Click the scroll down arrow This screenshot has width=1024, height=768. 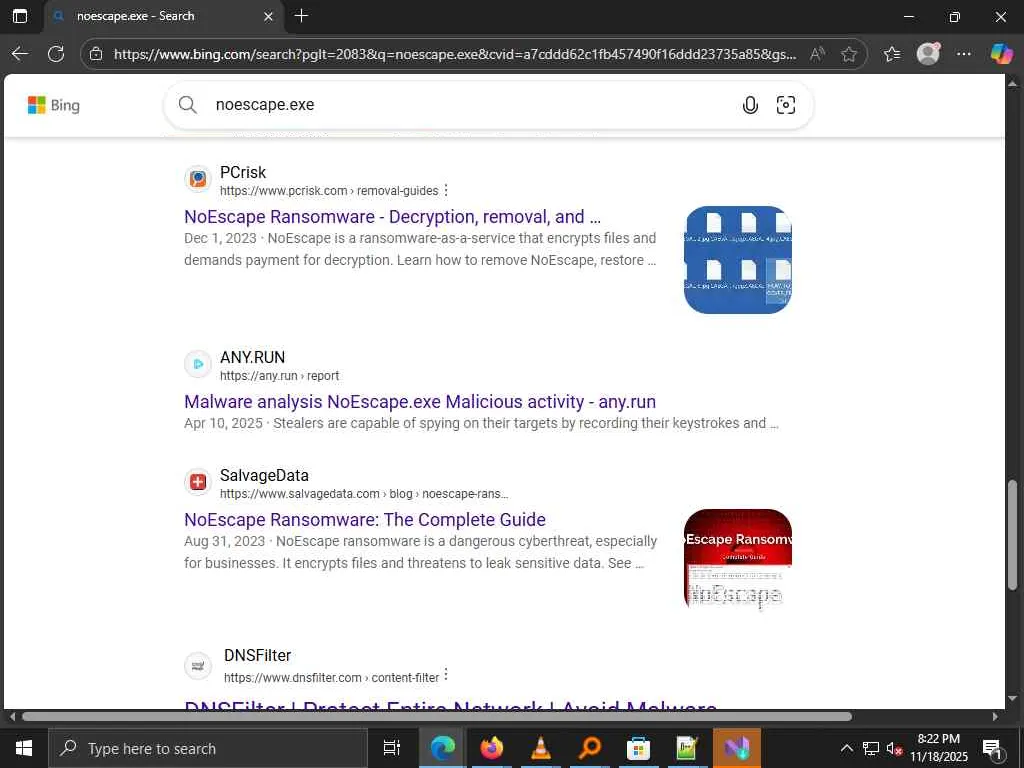(x=1013, y=698)
